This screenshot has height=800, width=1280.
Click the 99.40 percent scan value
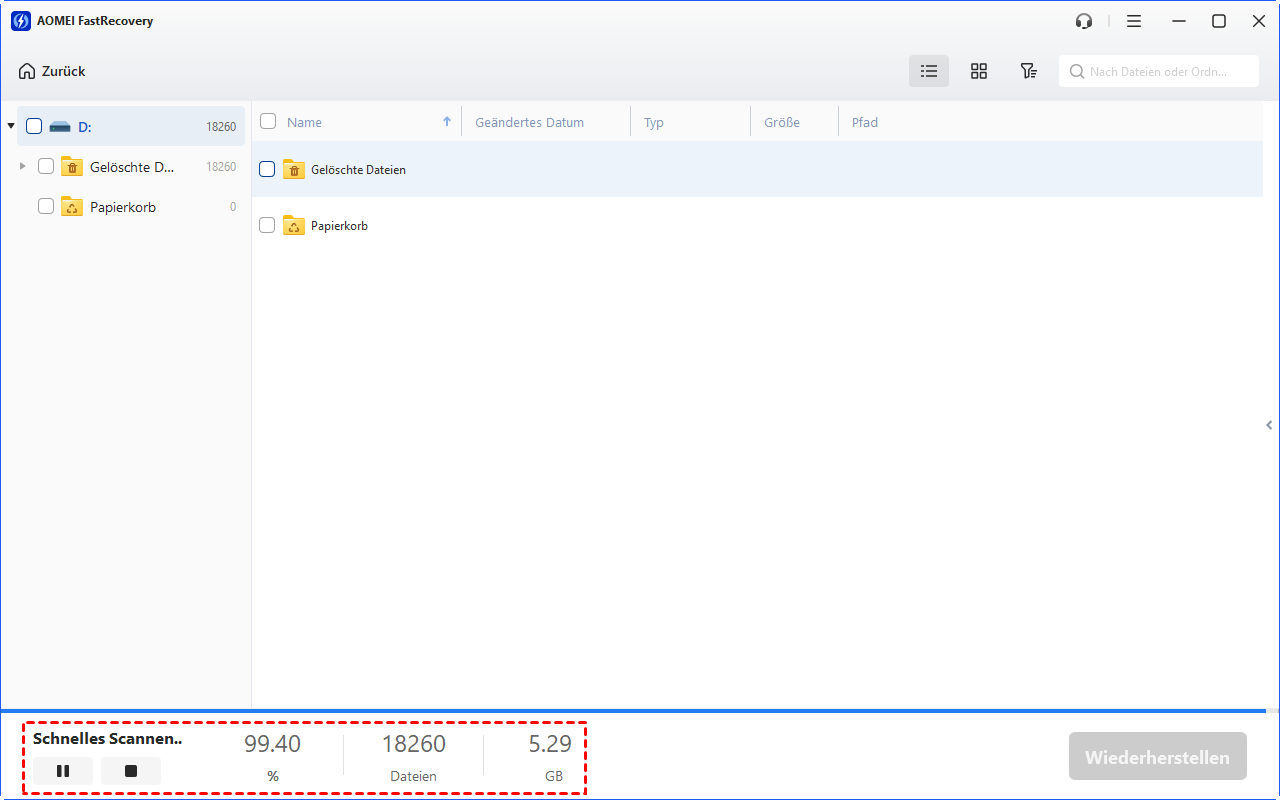[272, 744]
